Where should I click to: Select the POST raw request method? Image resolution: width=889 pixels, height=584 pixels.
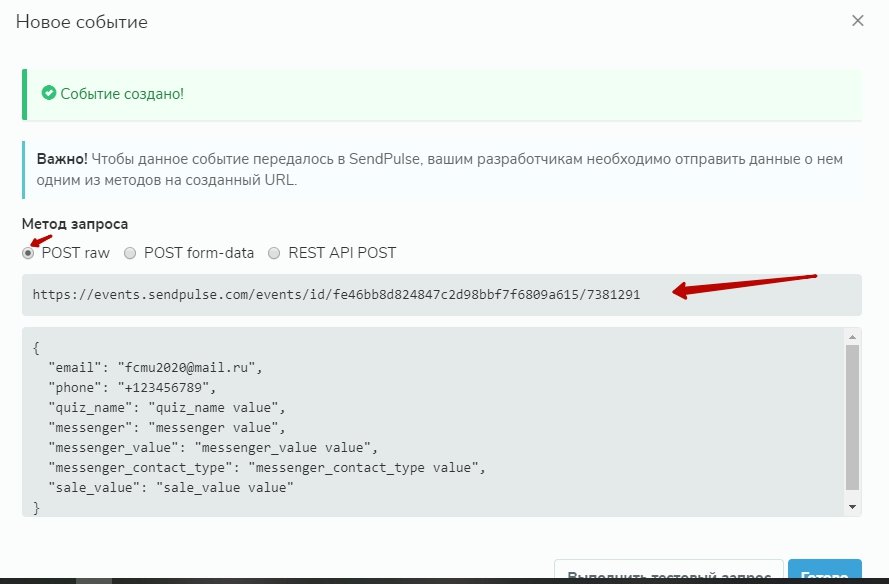pyautogui.click(x=28, y=253)
